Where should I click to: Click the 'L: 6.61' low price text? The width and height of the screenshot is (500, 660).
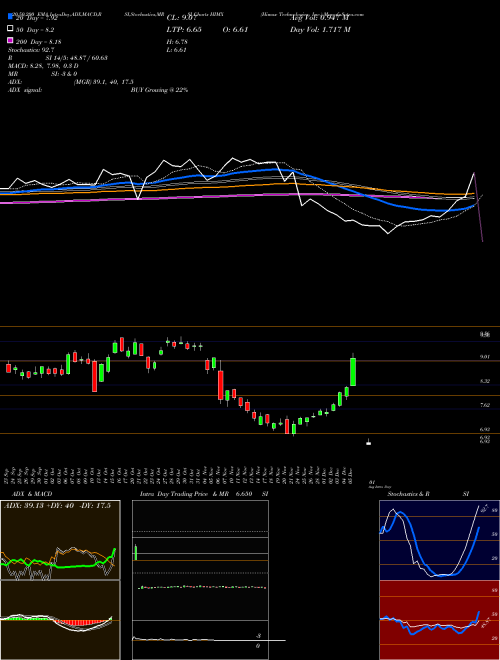click(x=177, y=50)
